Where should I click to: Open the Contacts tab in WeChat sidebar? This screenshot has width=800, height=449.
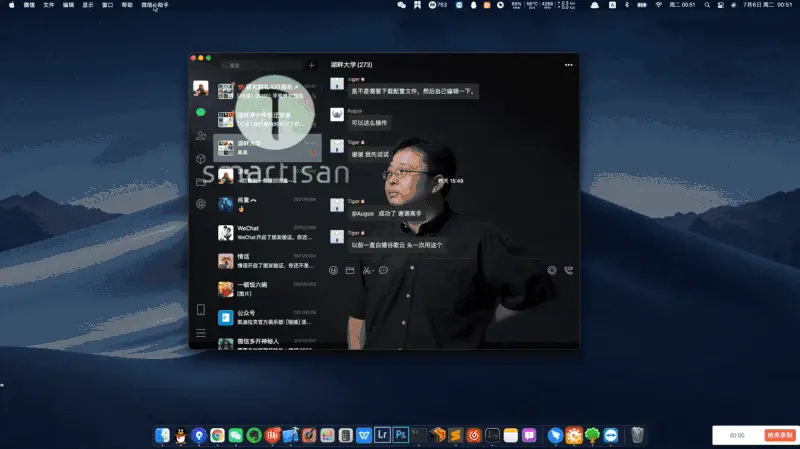[x=201, y=136]
